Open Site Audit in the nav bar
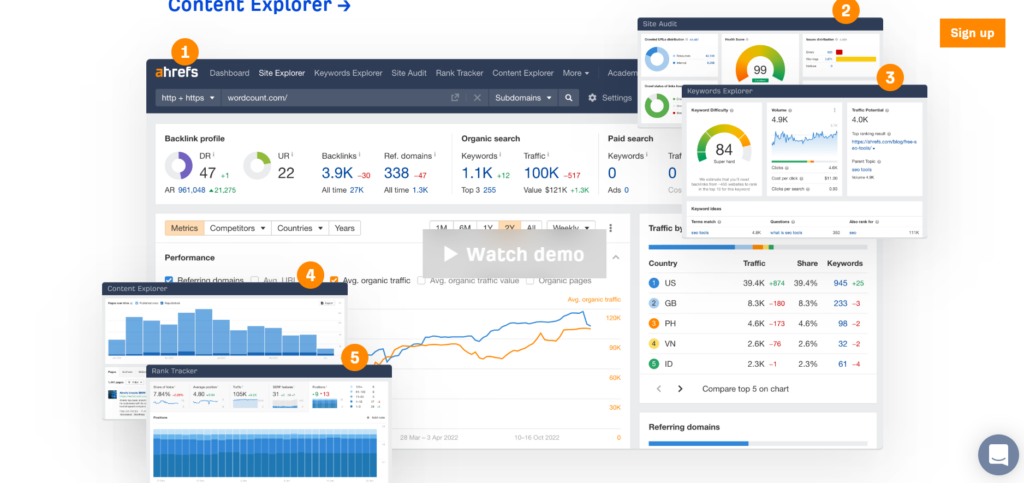 pos(409,73)
